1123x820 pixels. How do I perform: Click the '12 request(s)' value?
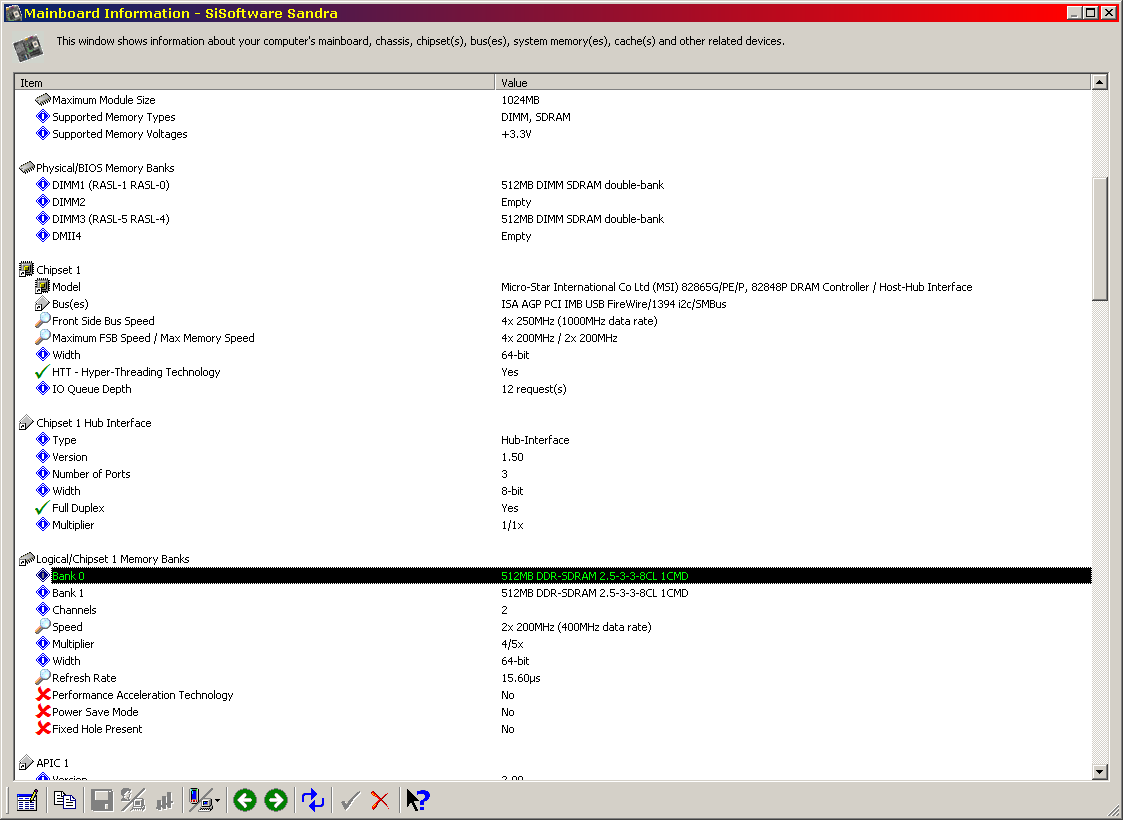(x=534, y=389)
